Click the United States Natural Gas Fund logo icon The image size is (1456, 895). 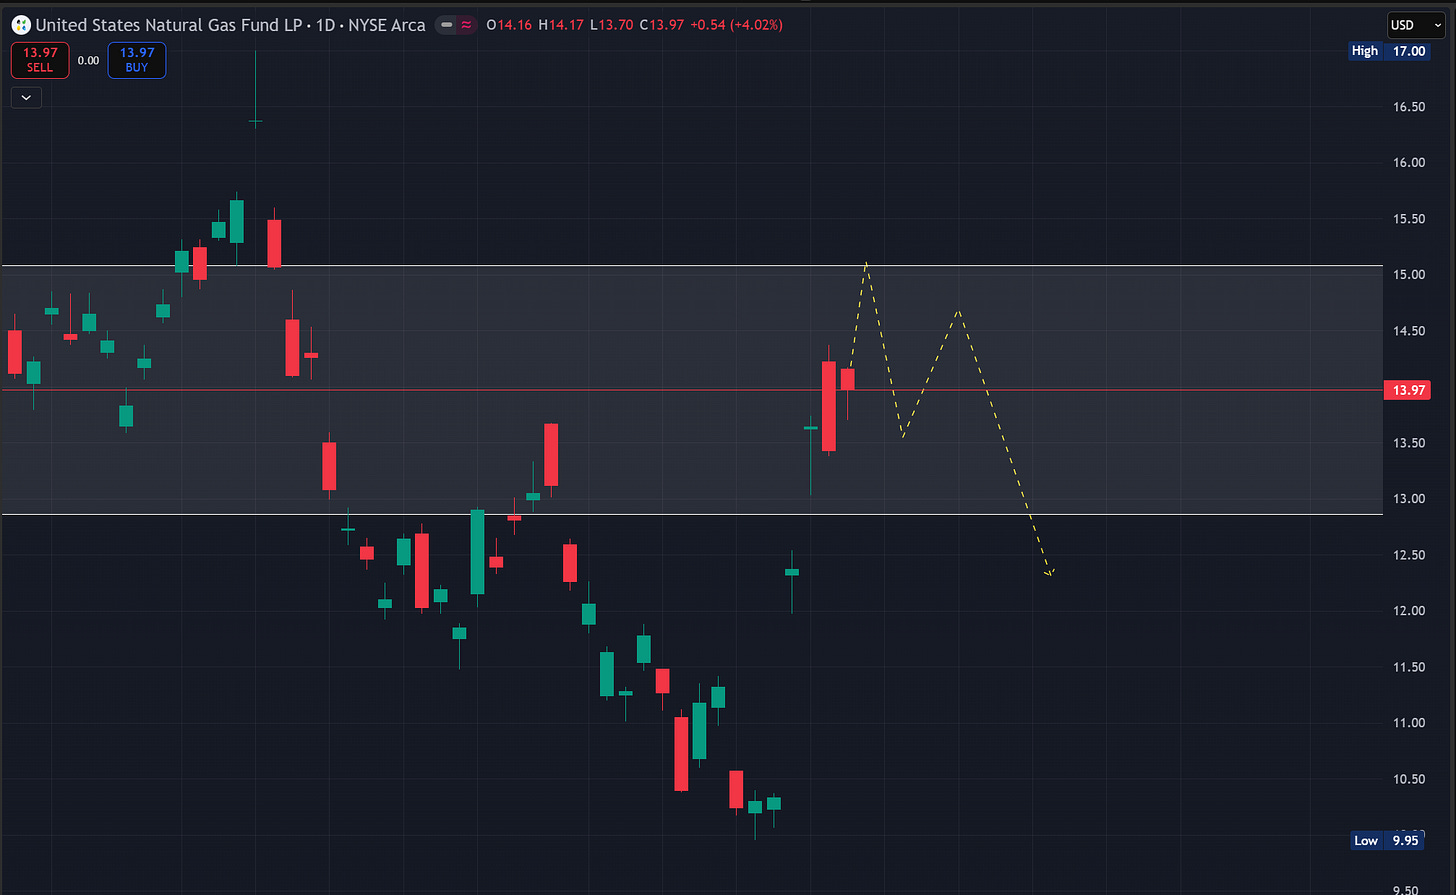pyautogui.click(x=21, y=25)
